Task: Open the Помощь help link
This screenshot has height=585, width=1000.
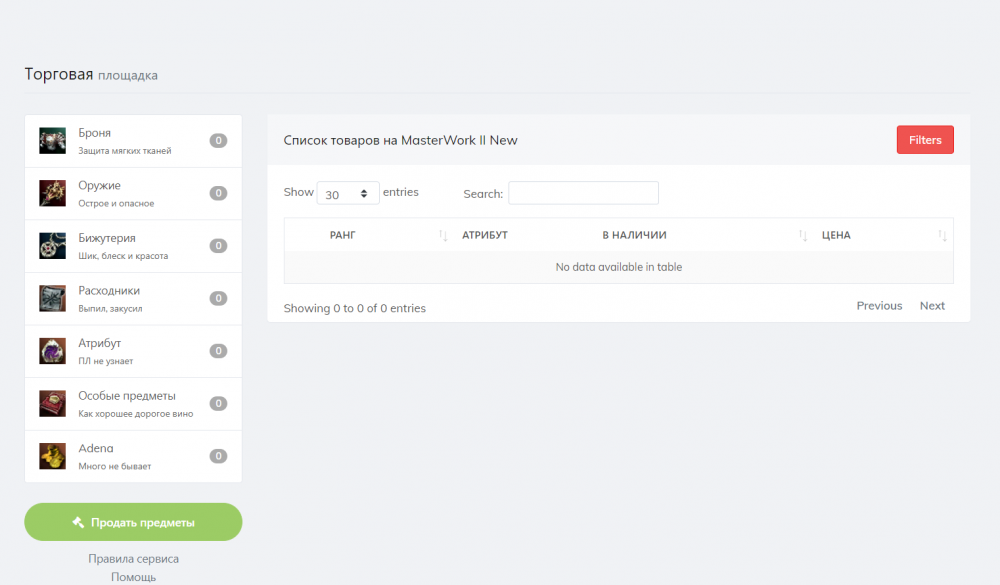Action: (133, 577)
